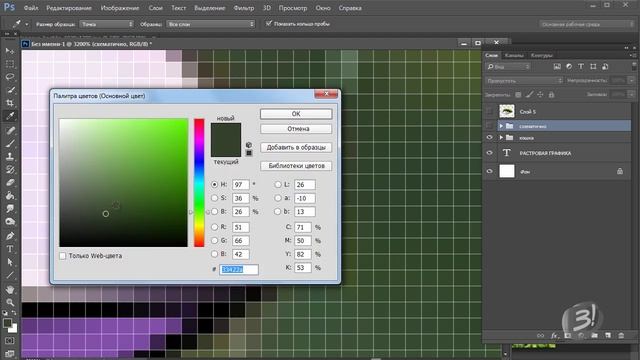Enable Только Web-цвета checkbox

[x=62, y=256]
